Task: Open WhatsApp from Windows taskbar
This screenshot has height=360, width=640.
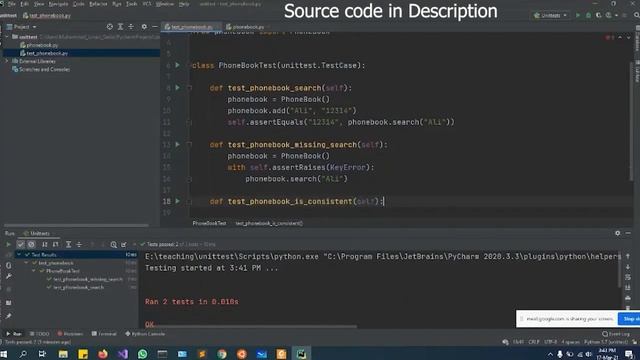Action: (x=142, y=353)
